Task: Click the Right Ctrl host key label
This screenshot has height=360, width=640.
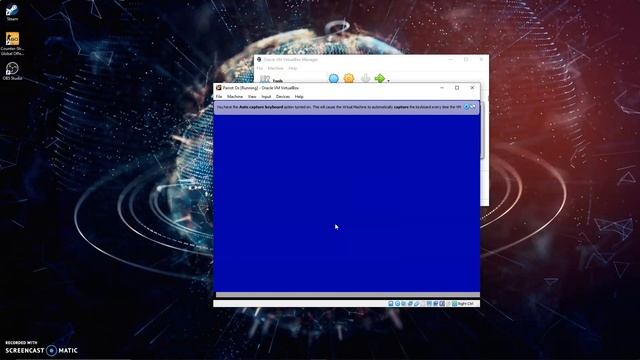Action: coord(466,304)
